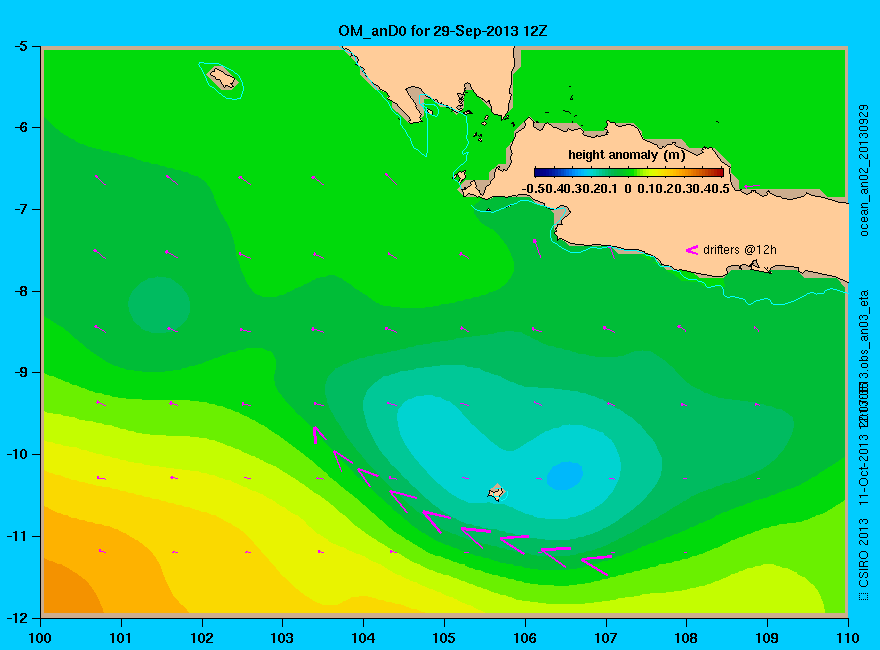Click the y-axis label '-10'
This screenshot has width=880, height=650.
point(17,454)
